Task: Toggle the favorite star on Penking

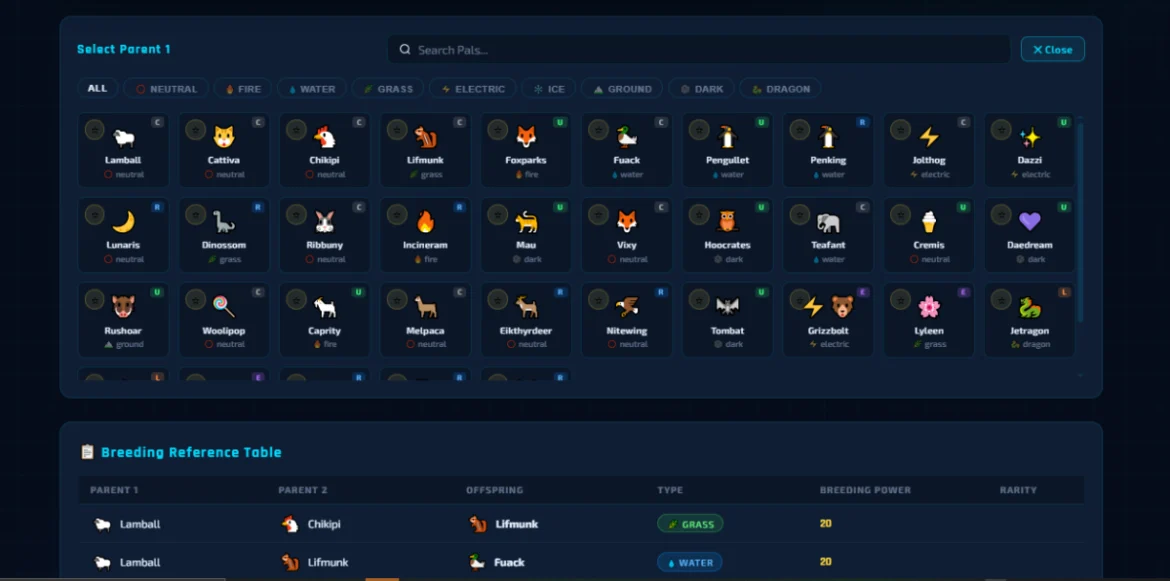Action: click(x=799, y=129)
